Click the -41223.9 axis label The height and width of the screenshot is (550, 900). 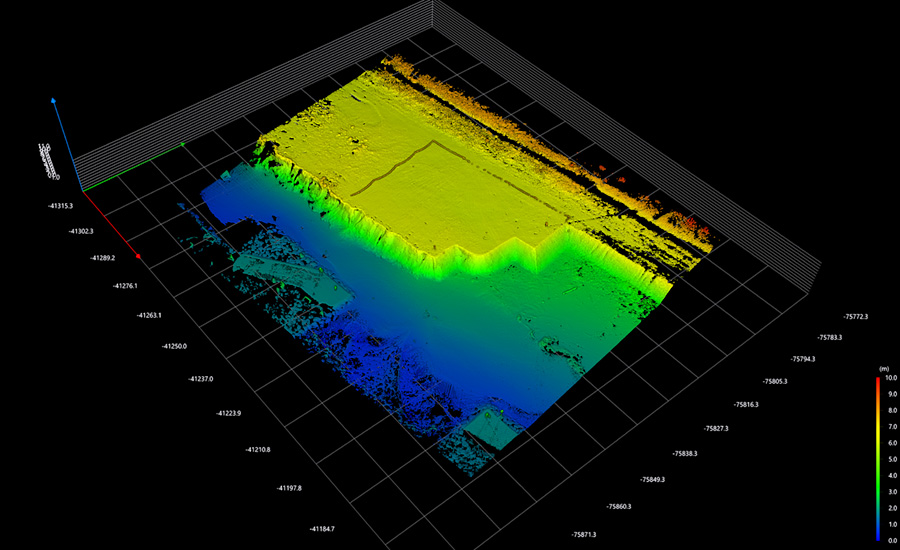pyautogui.click(x=230, y=413)
